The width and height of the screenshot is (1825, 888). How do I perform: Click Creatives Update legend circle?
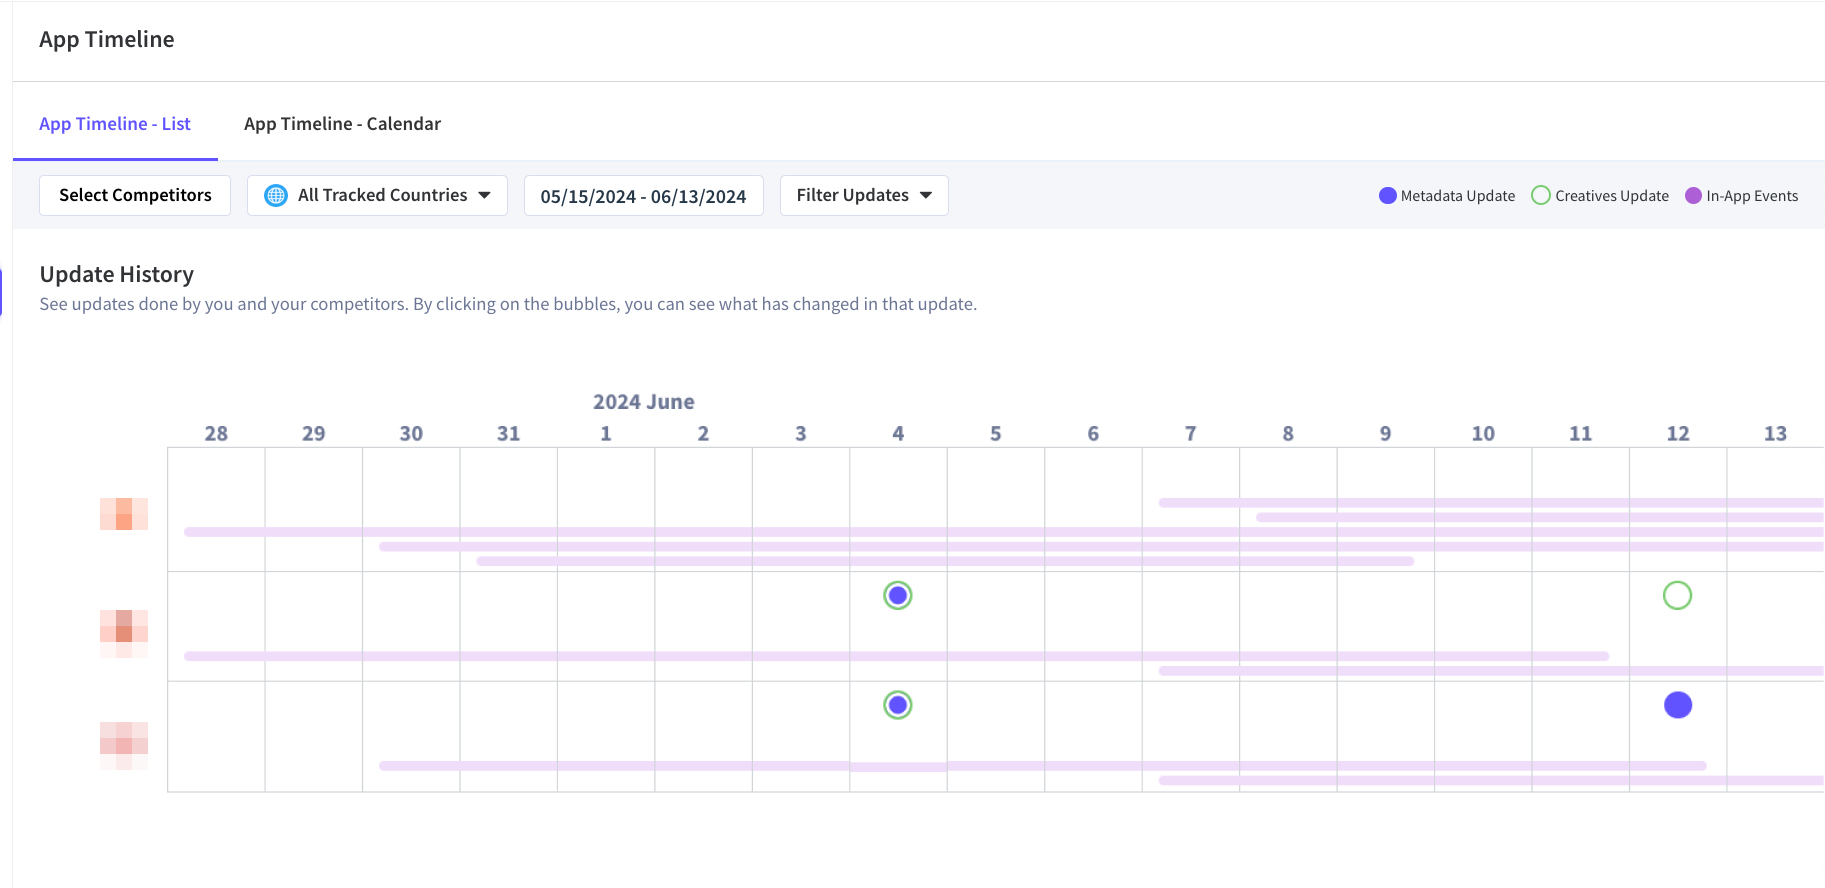1541,196
